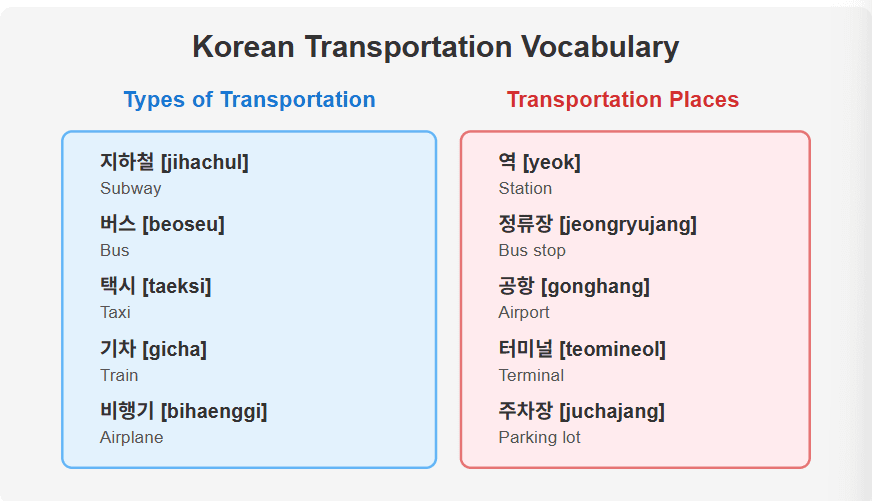This screenshot has width=872, height=501.
Task: Select the Station translation text
Action: pos(525,189)
